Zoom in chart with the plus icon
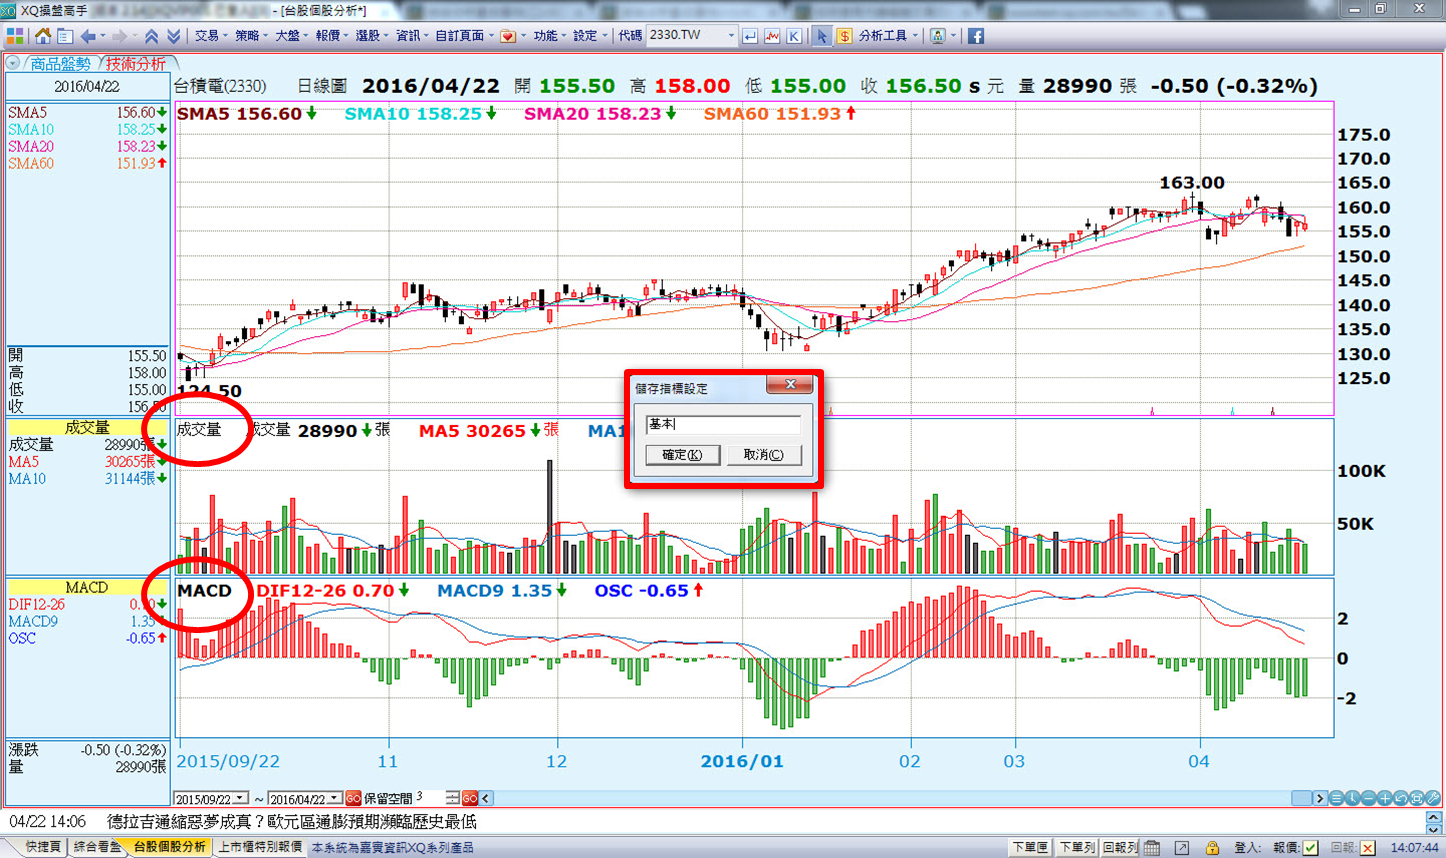Image resolution: width=1446 pixels, height=858 pixels. click(x=1384, y=798)
